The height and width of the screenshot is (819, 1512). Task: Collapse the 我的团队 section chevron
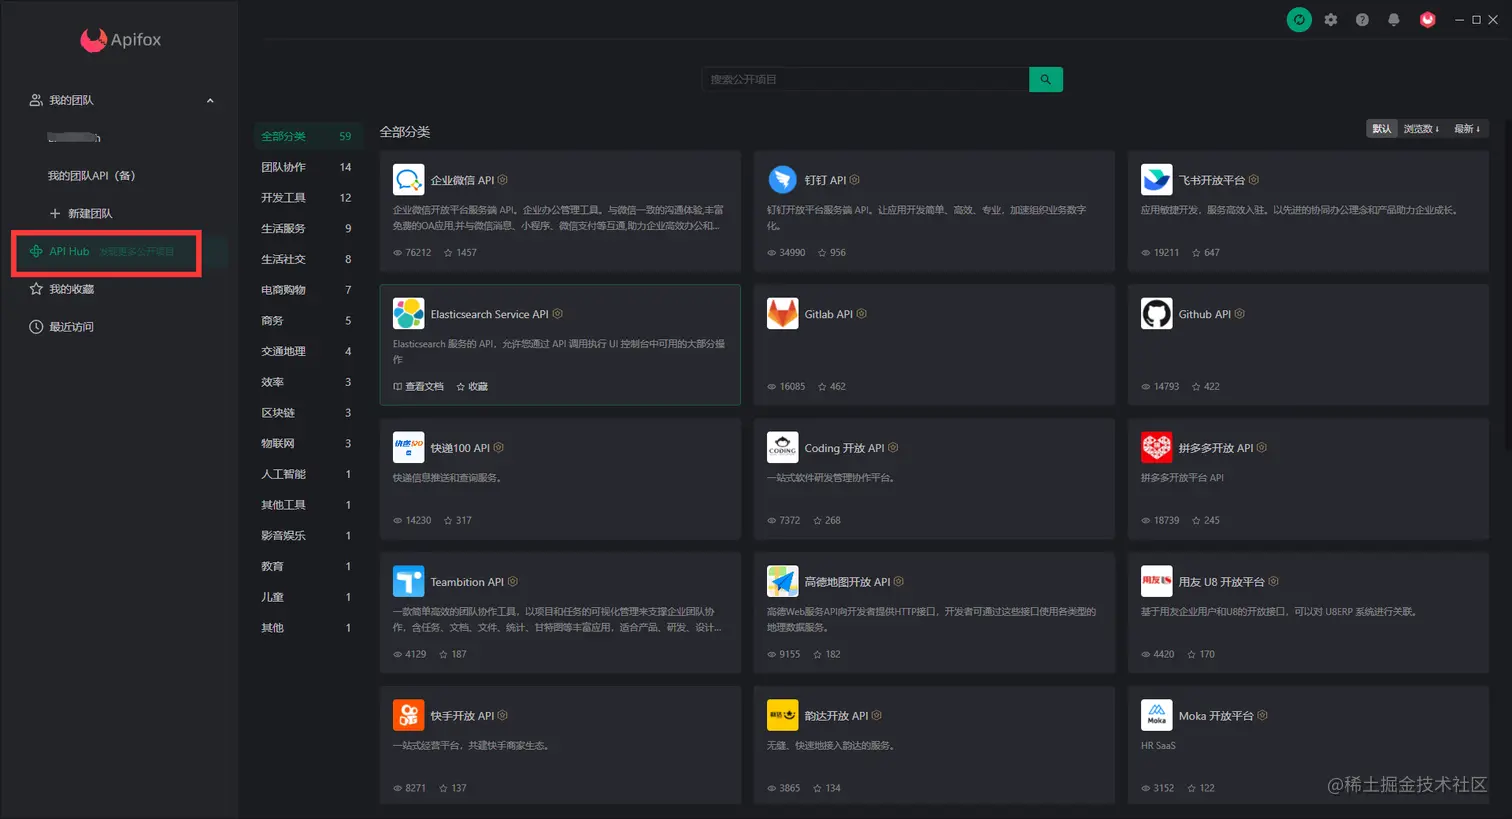210,101
